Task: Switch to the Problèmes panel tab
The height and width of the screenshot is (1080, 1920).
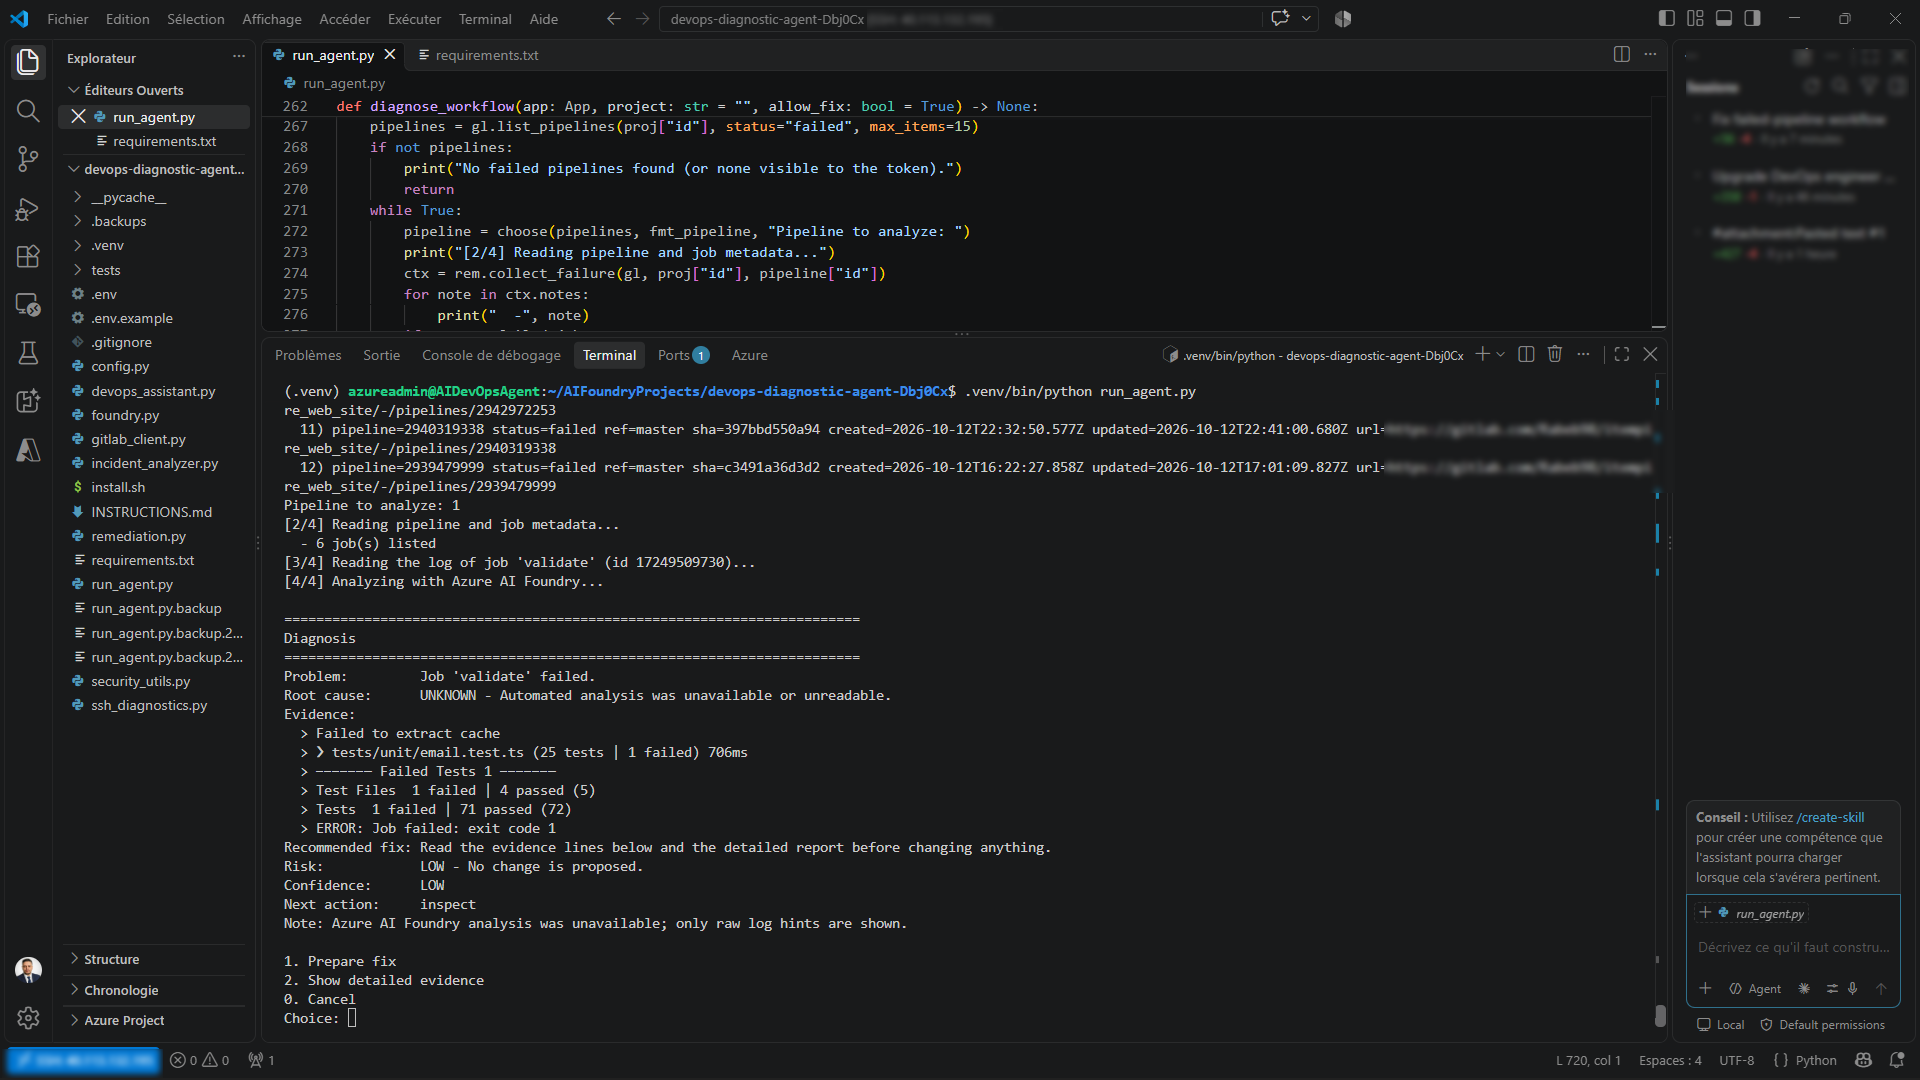Action: [308, 355]
